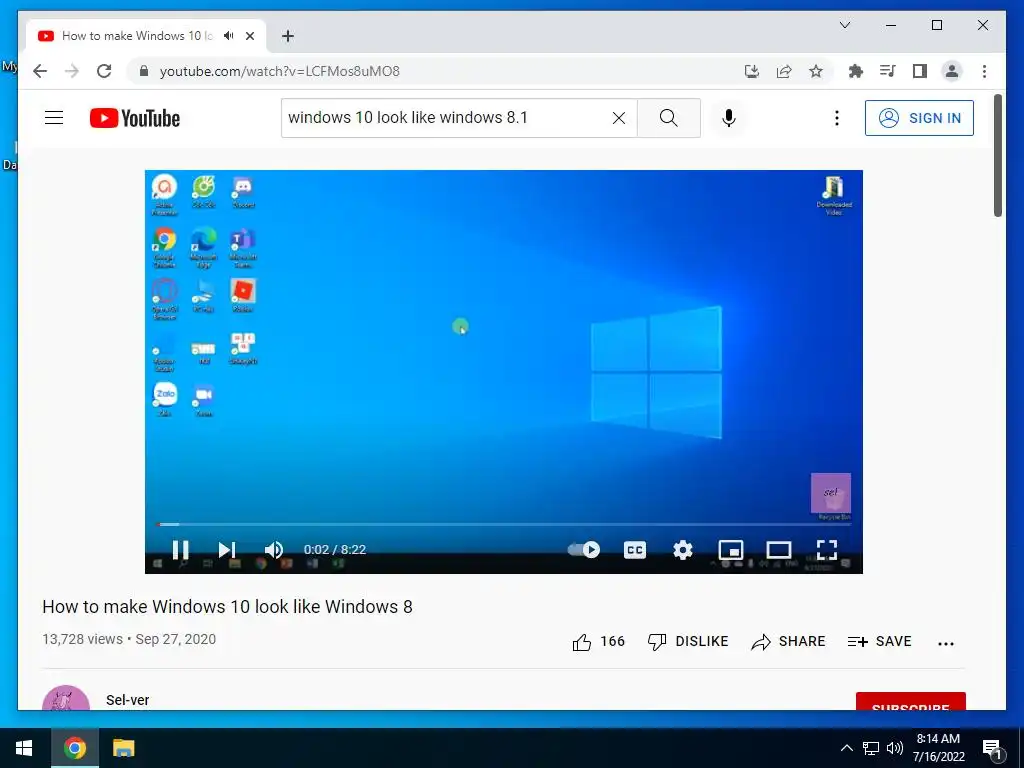Enter full screen mode

pos(827,550)
